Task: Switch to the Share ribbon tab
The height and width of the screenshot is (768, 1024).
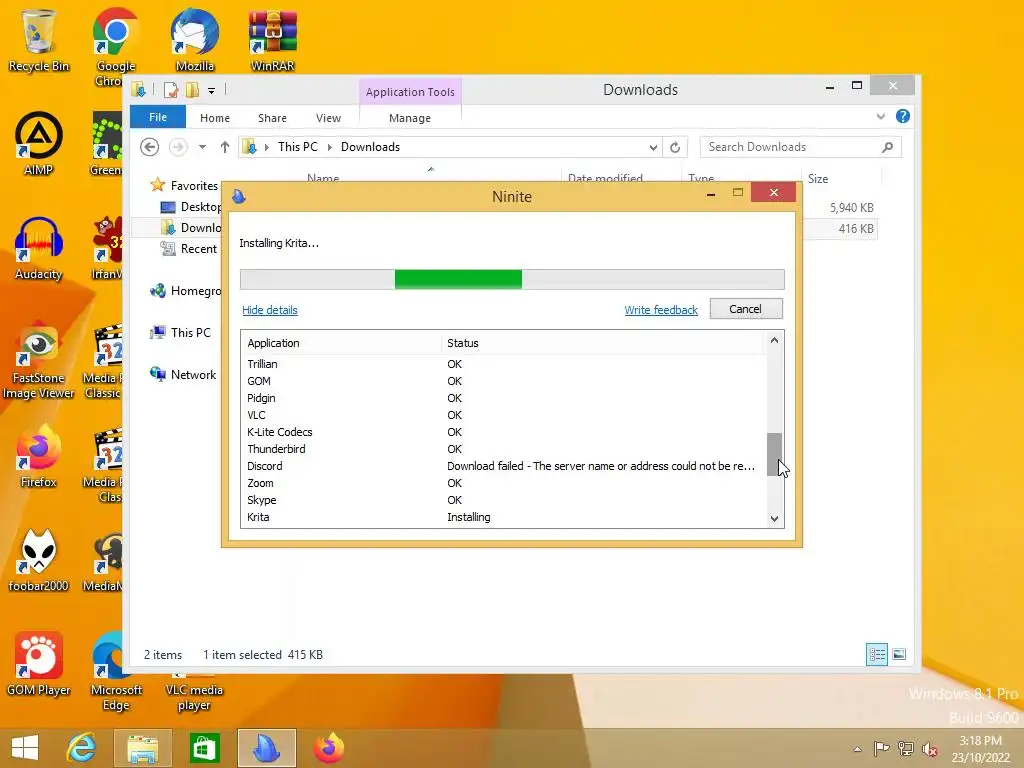Action: pyautogui.click(x=272, y=118)
